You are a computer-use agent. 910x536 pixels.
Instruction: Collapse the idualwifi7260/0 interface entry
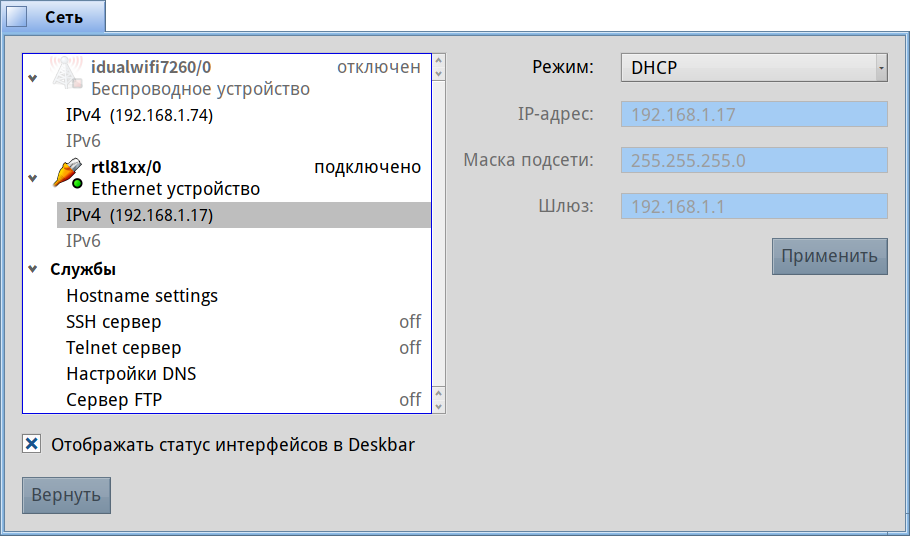click(x=33, y=78)
